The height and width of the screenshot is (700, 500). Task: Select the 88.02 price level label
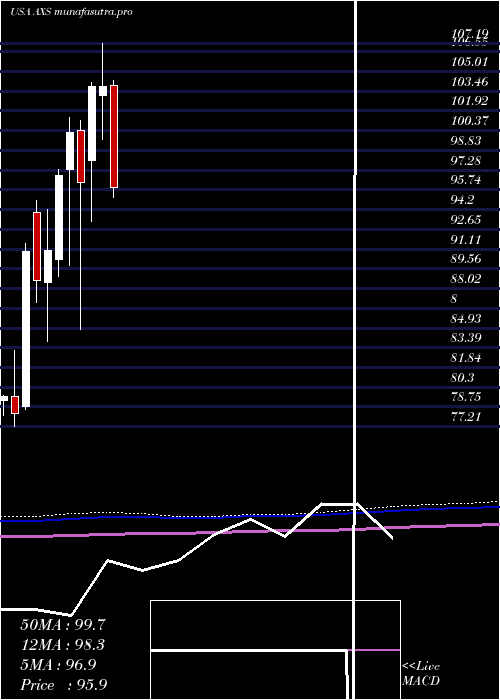[466, 279]
